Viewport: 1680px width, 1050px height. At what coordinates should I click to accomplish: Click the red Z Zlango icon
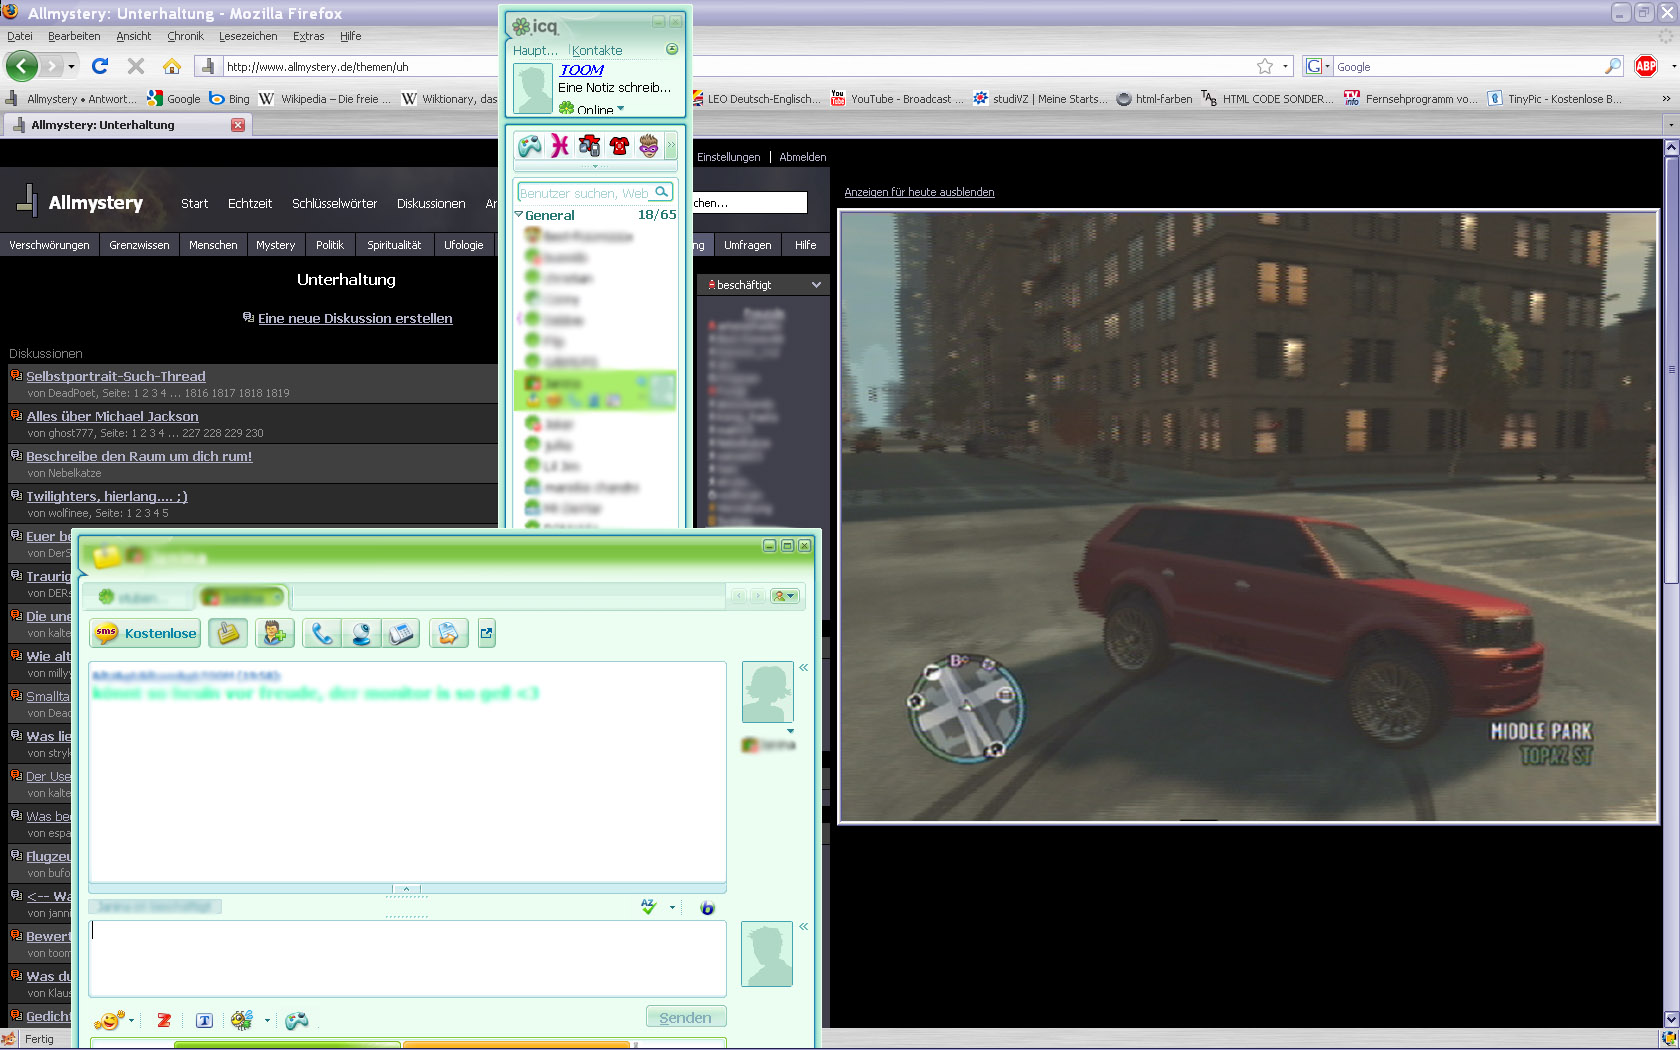[x=164, y=1020]
